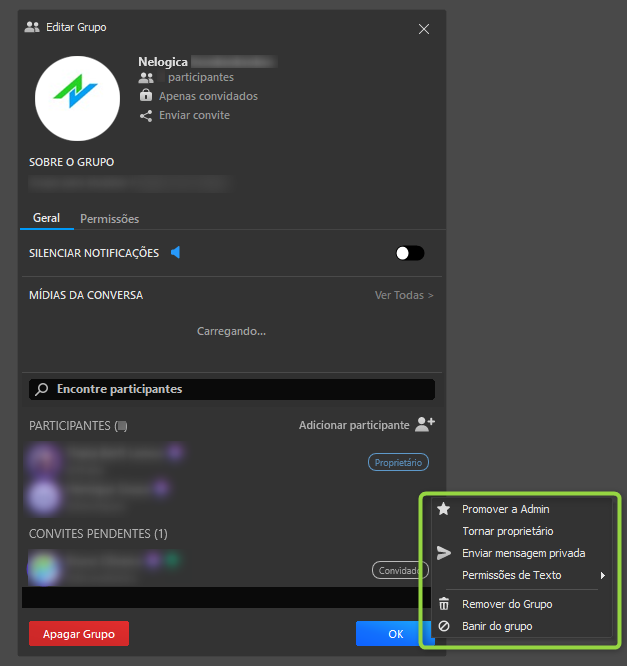Click the owner participant's avatar
This screenshot has width=627, height=666.
click(43, 460)
